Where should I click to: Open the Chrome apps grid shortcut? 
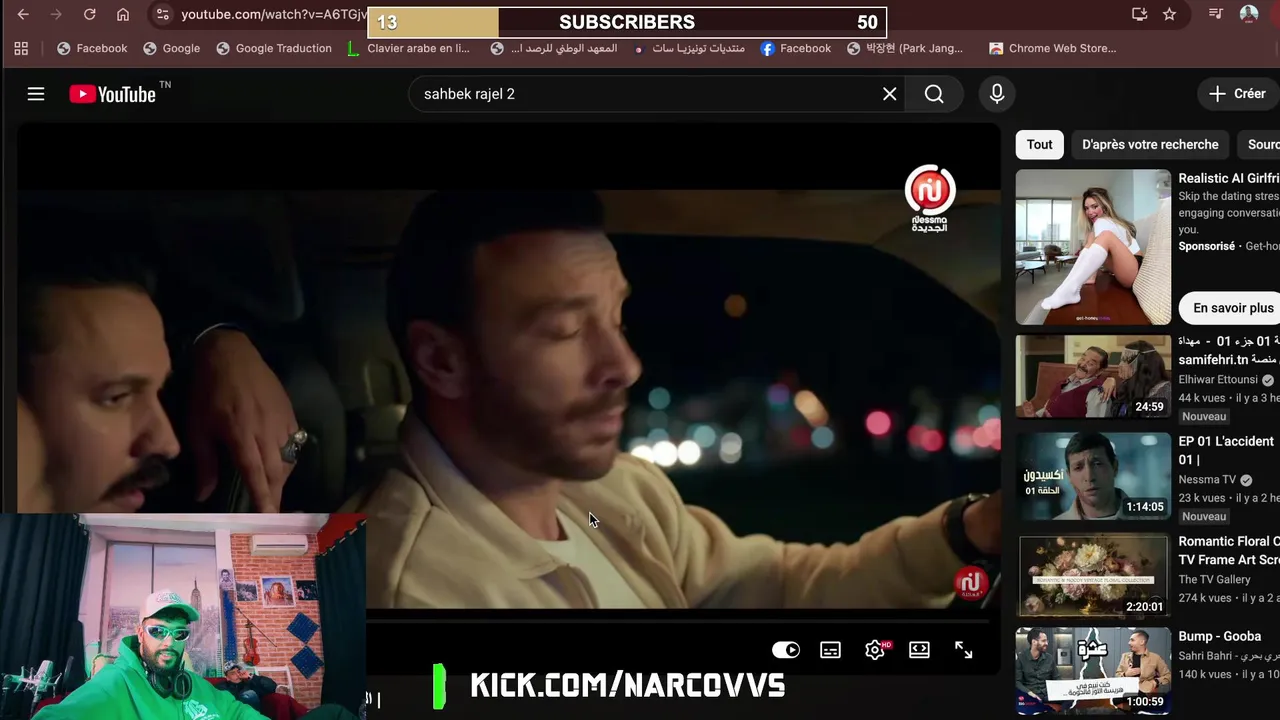[x=21, y=48]
